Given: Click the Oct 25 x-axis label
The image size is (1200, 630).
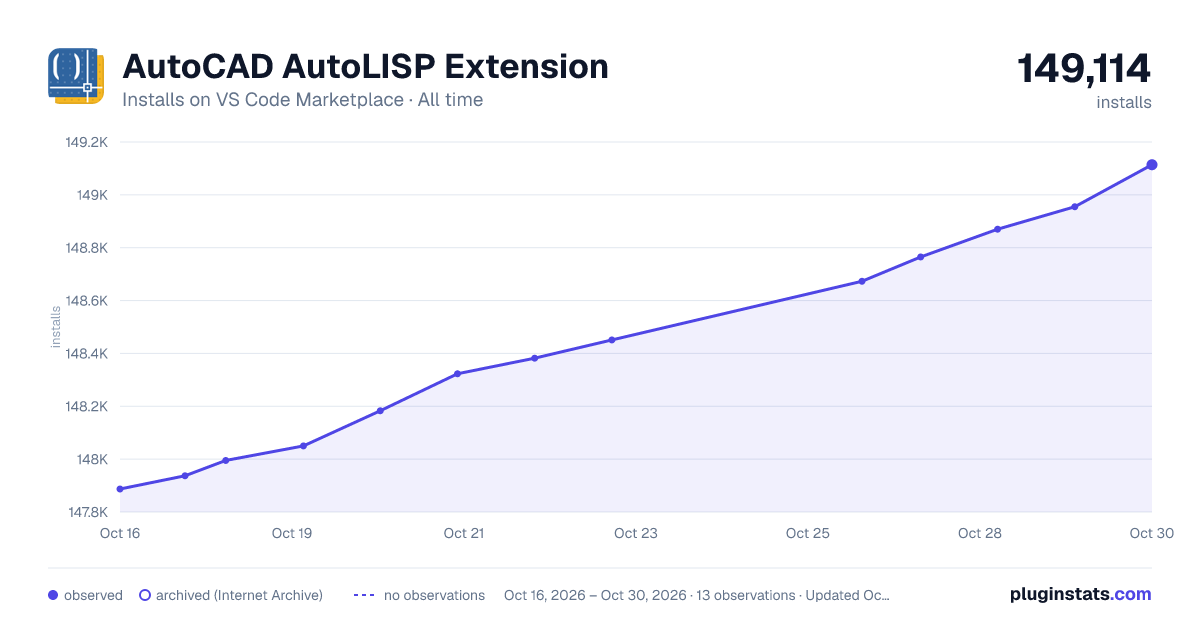Looking at the screenshot, I should (808, 533).
